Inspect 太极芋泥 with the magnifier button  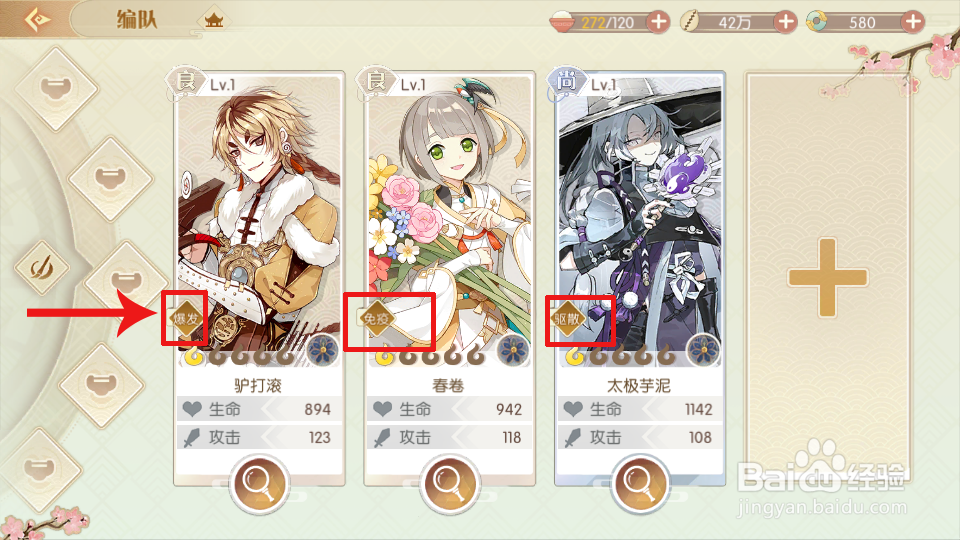pos(640,484)
